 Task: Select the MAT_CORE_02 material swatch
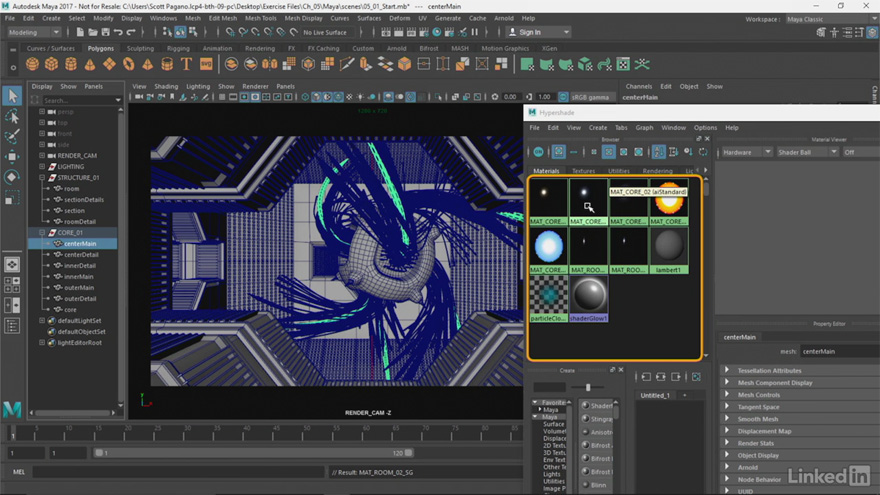pyautogui.click(x=588, y=202)
